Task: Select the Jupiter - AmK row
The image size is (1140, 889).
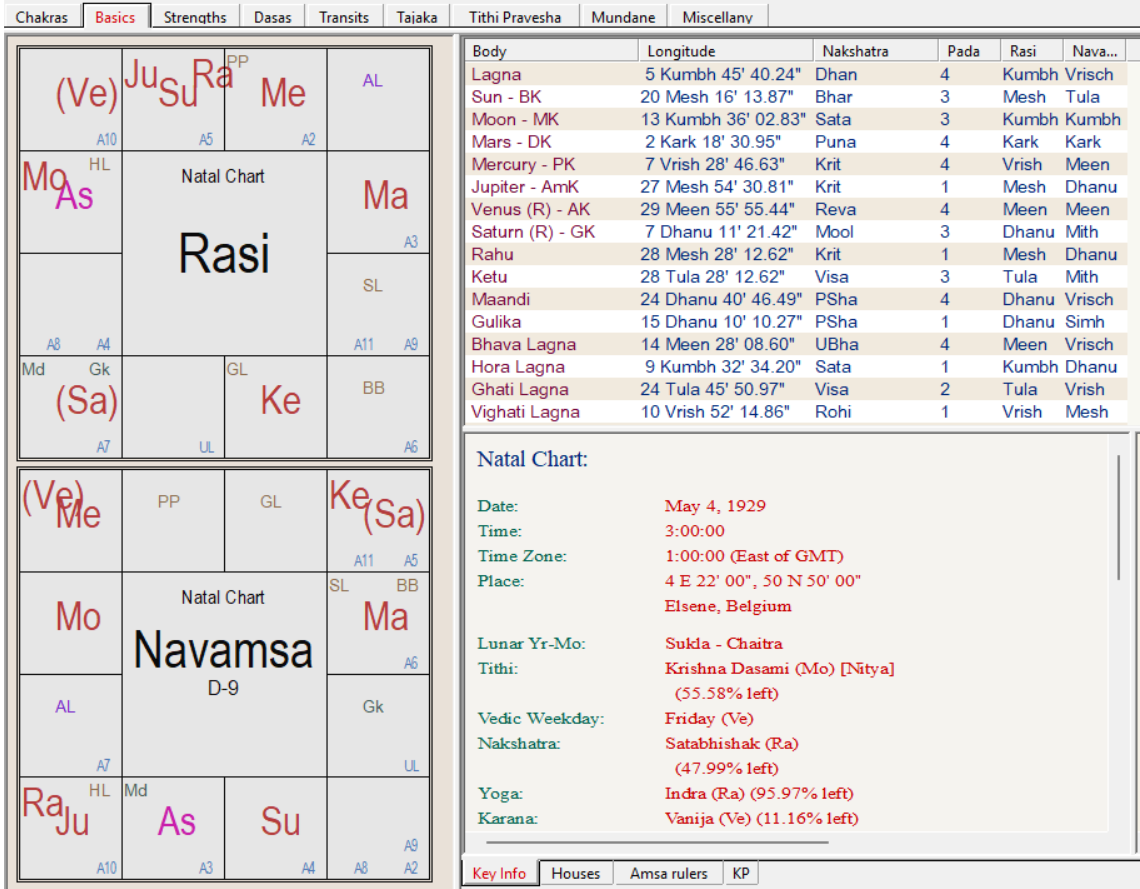Action: (796, 187)
